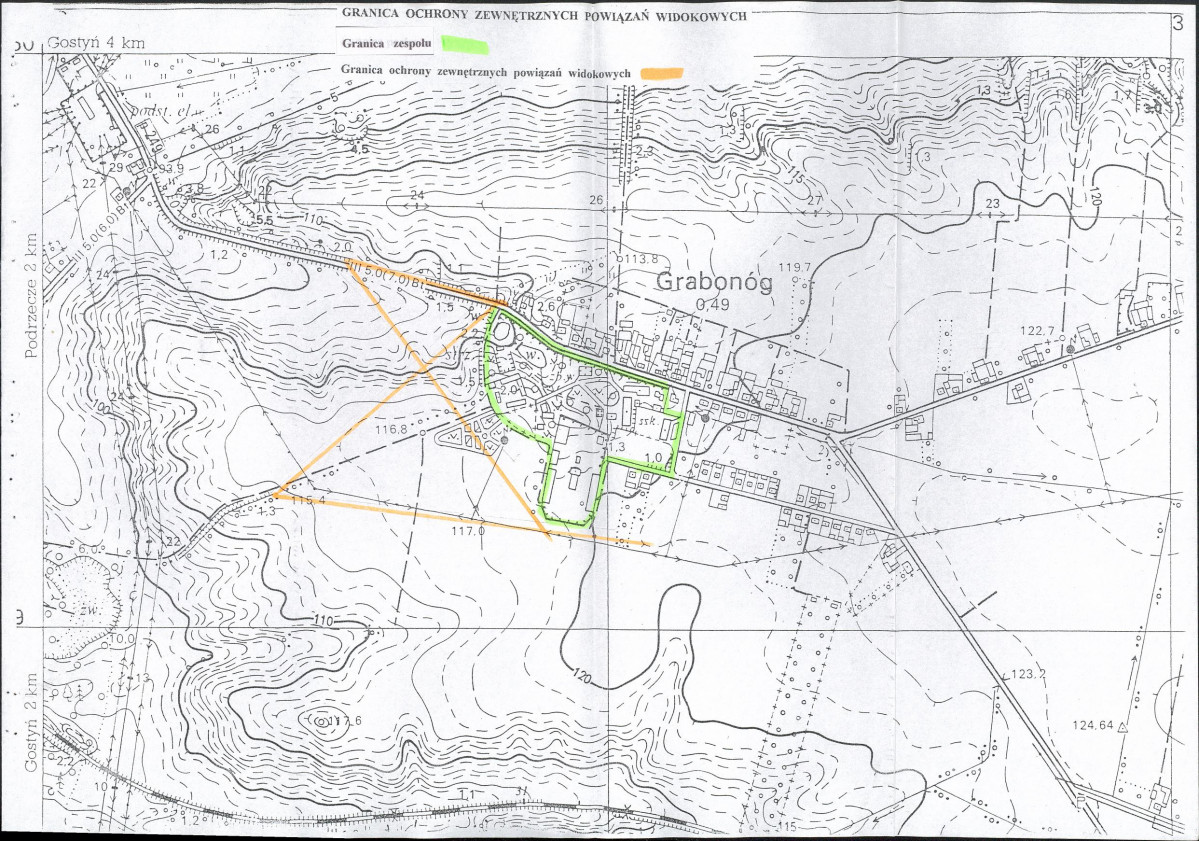Viewport: 1199px width, 841px height.
Task: Click the 115,4 elevation label near orange vertex
Action: [308, 500]
